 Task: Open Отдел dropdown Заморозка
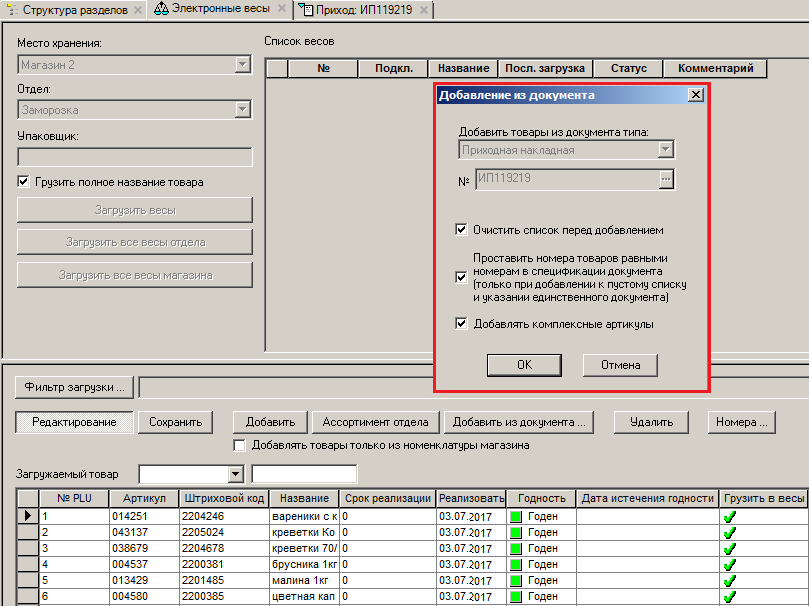[242, 109]
